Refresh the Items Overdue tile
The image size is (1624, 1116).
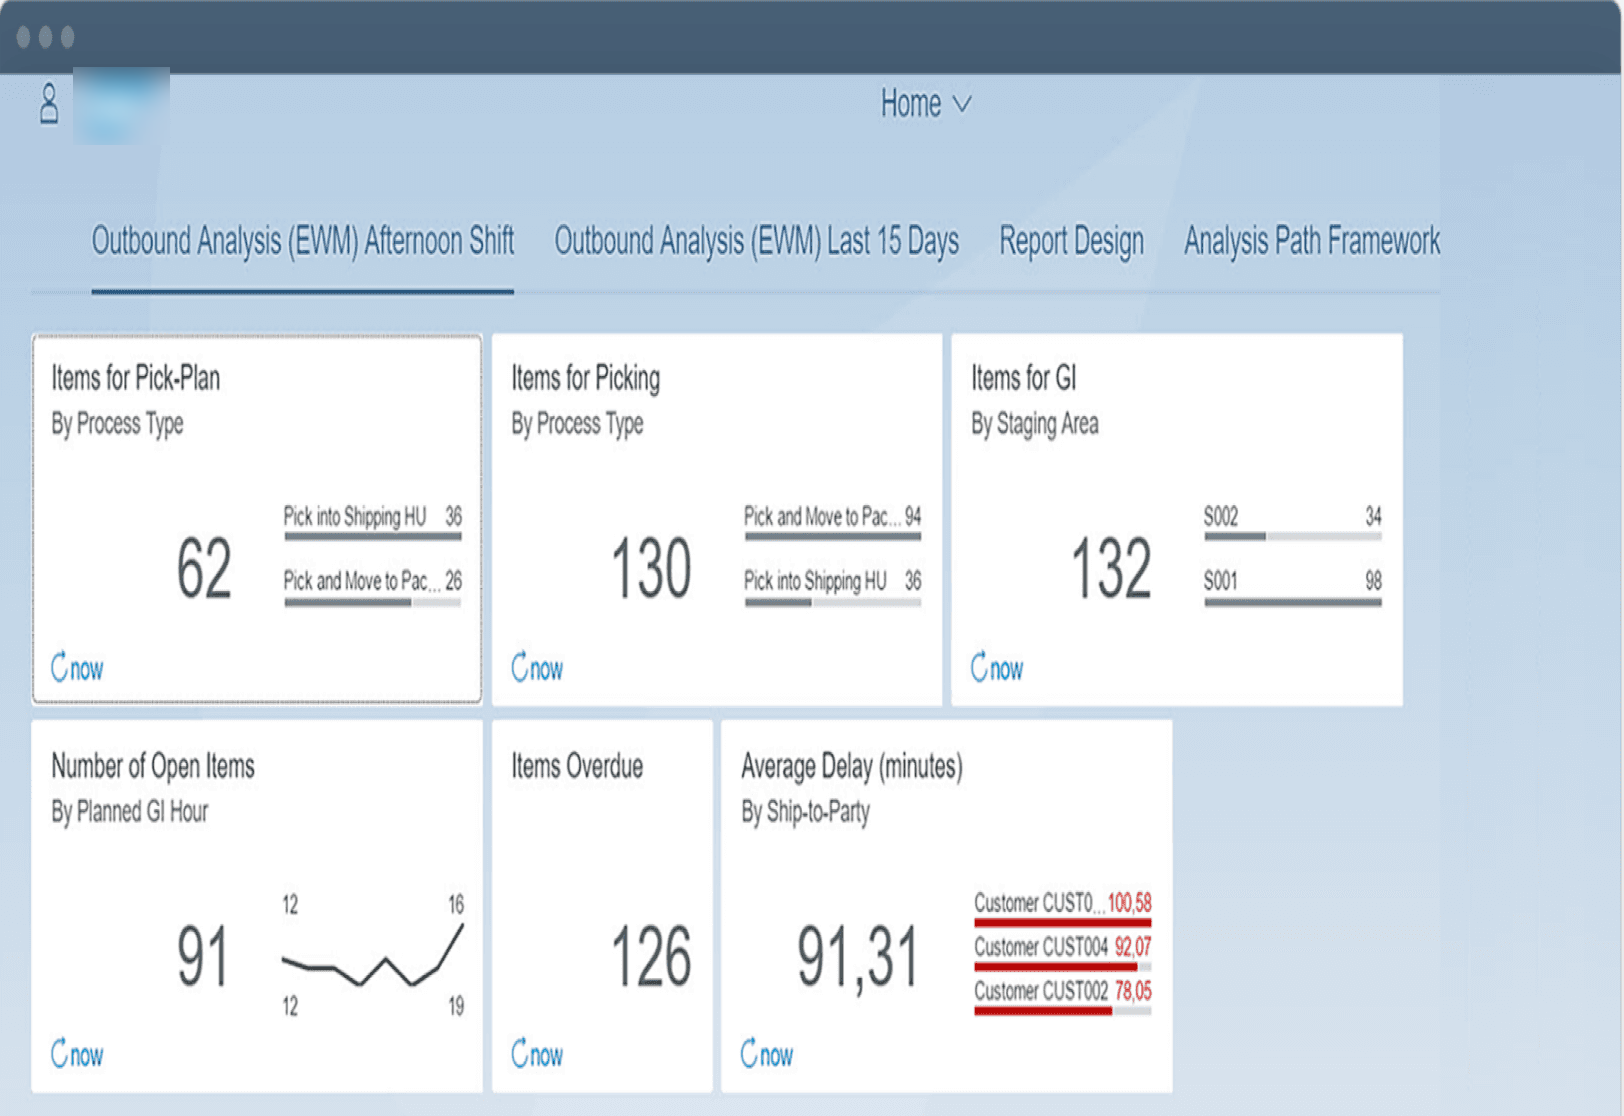click(537, 1054)
